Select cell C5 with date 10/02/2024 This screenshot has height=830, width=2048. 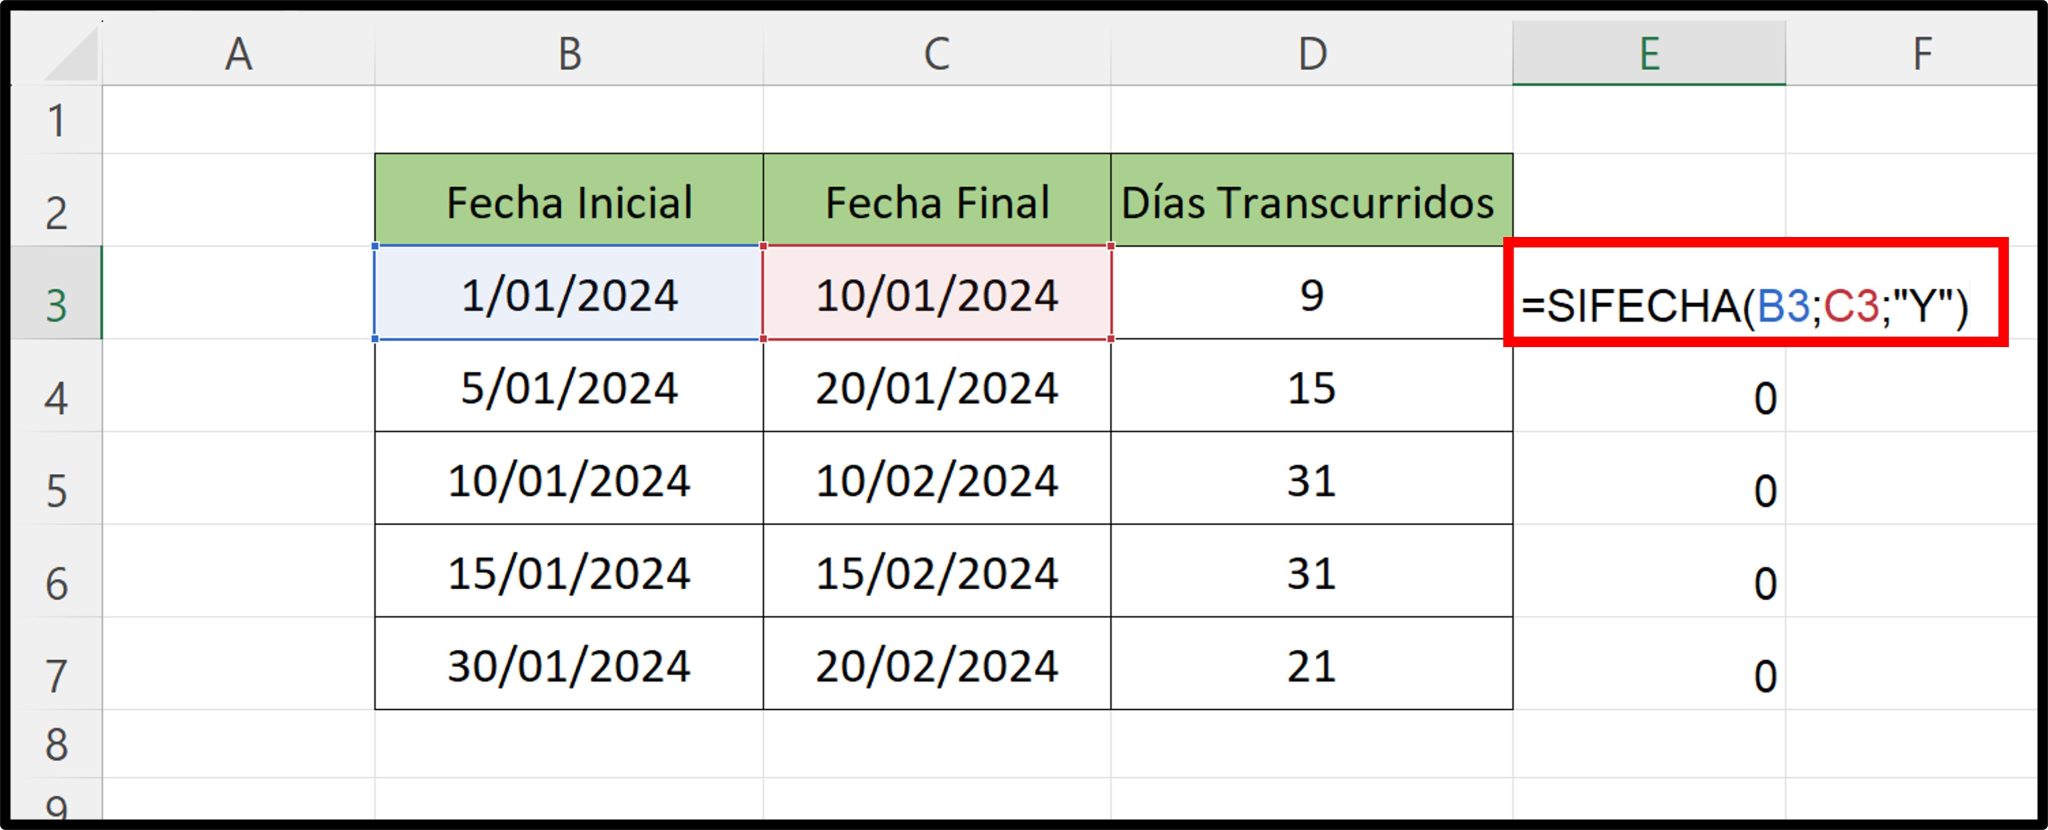pos(936,480)
